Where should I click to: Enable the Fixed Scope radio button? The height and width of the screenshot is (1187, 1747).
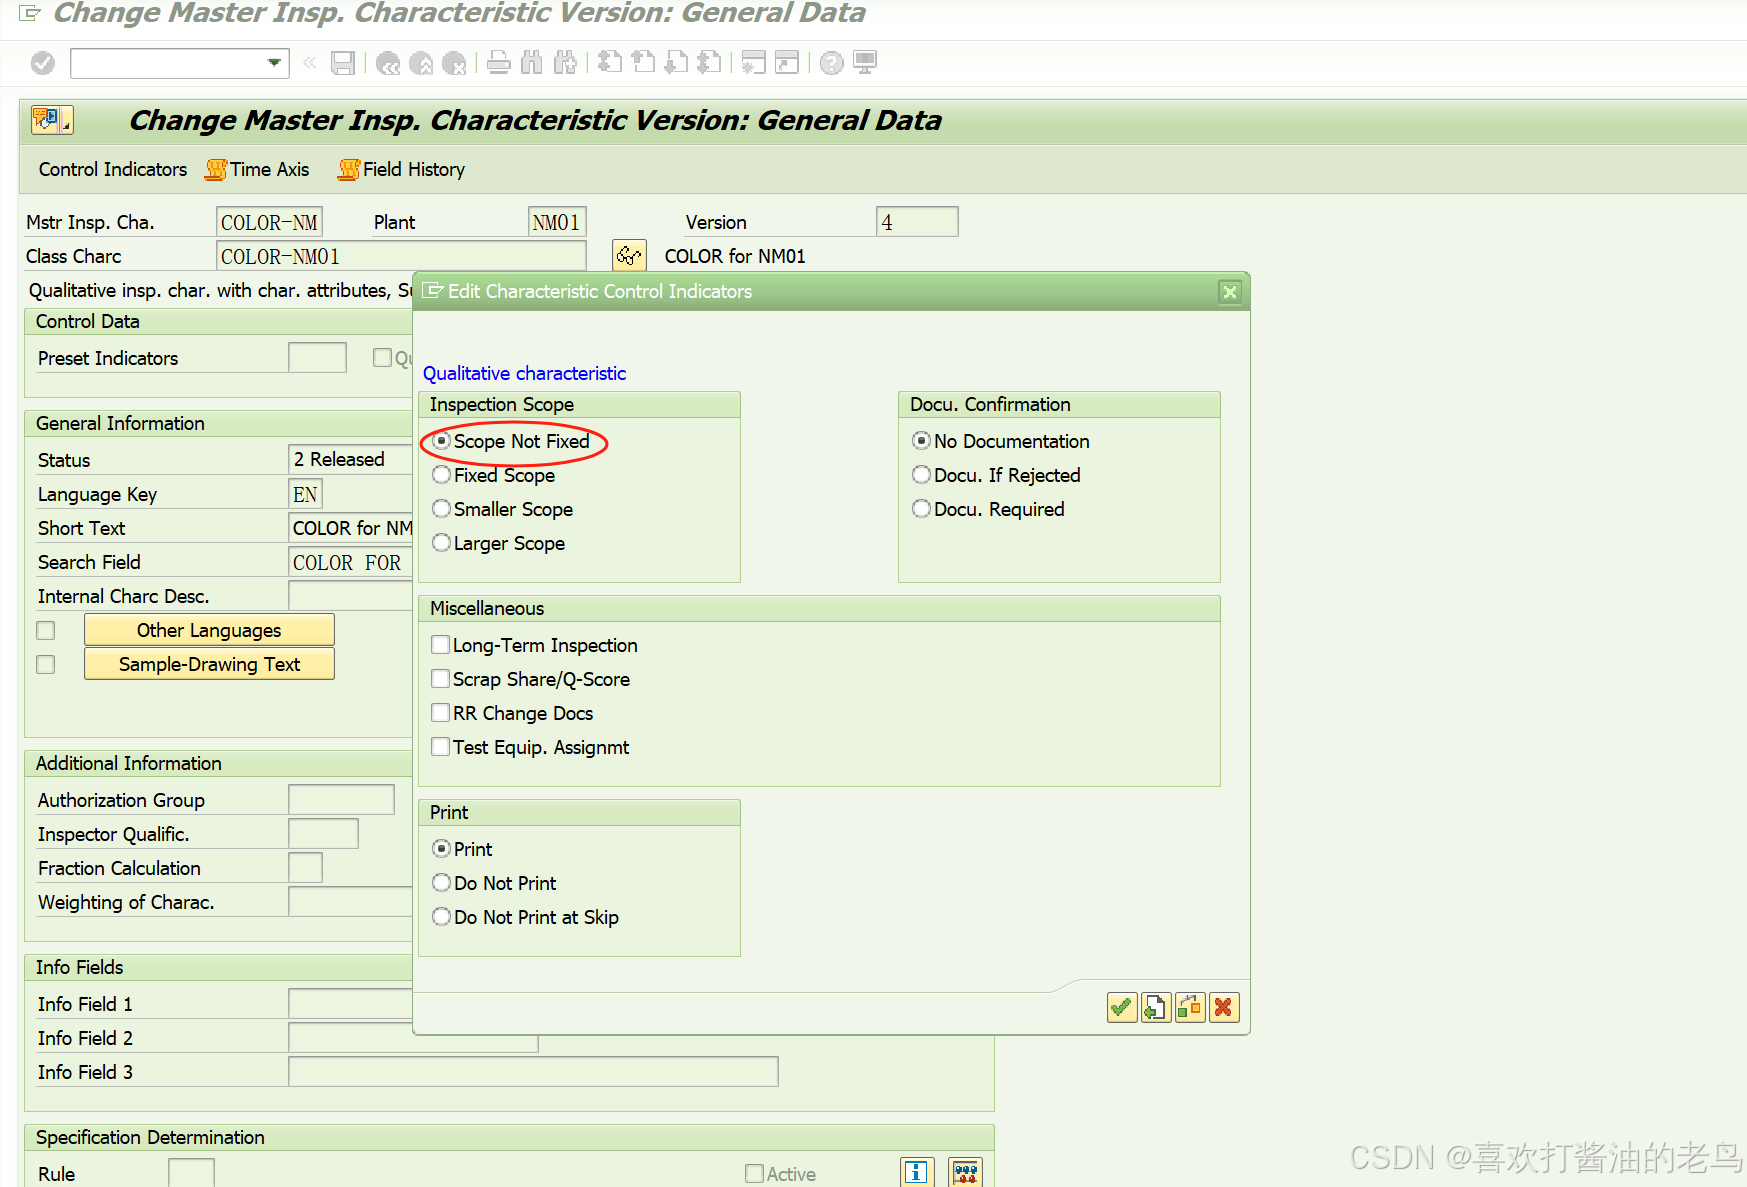441,475
